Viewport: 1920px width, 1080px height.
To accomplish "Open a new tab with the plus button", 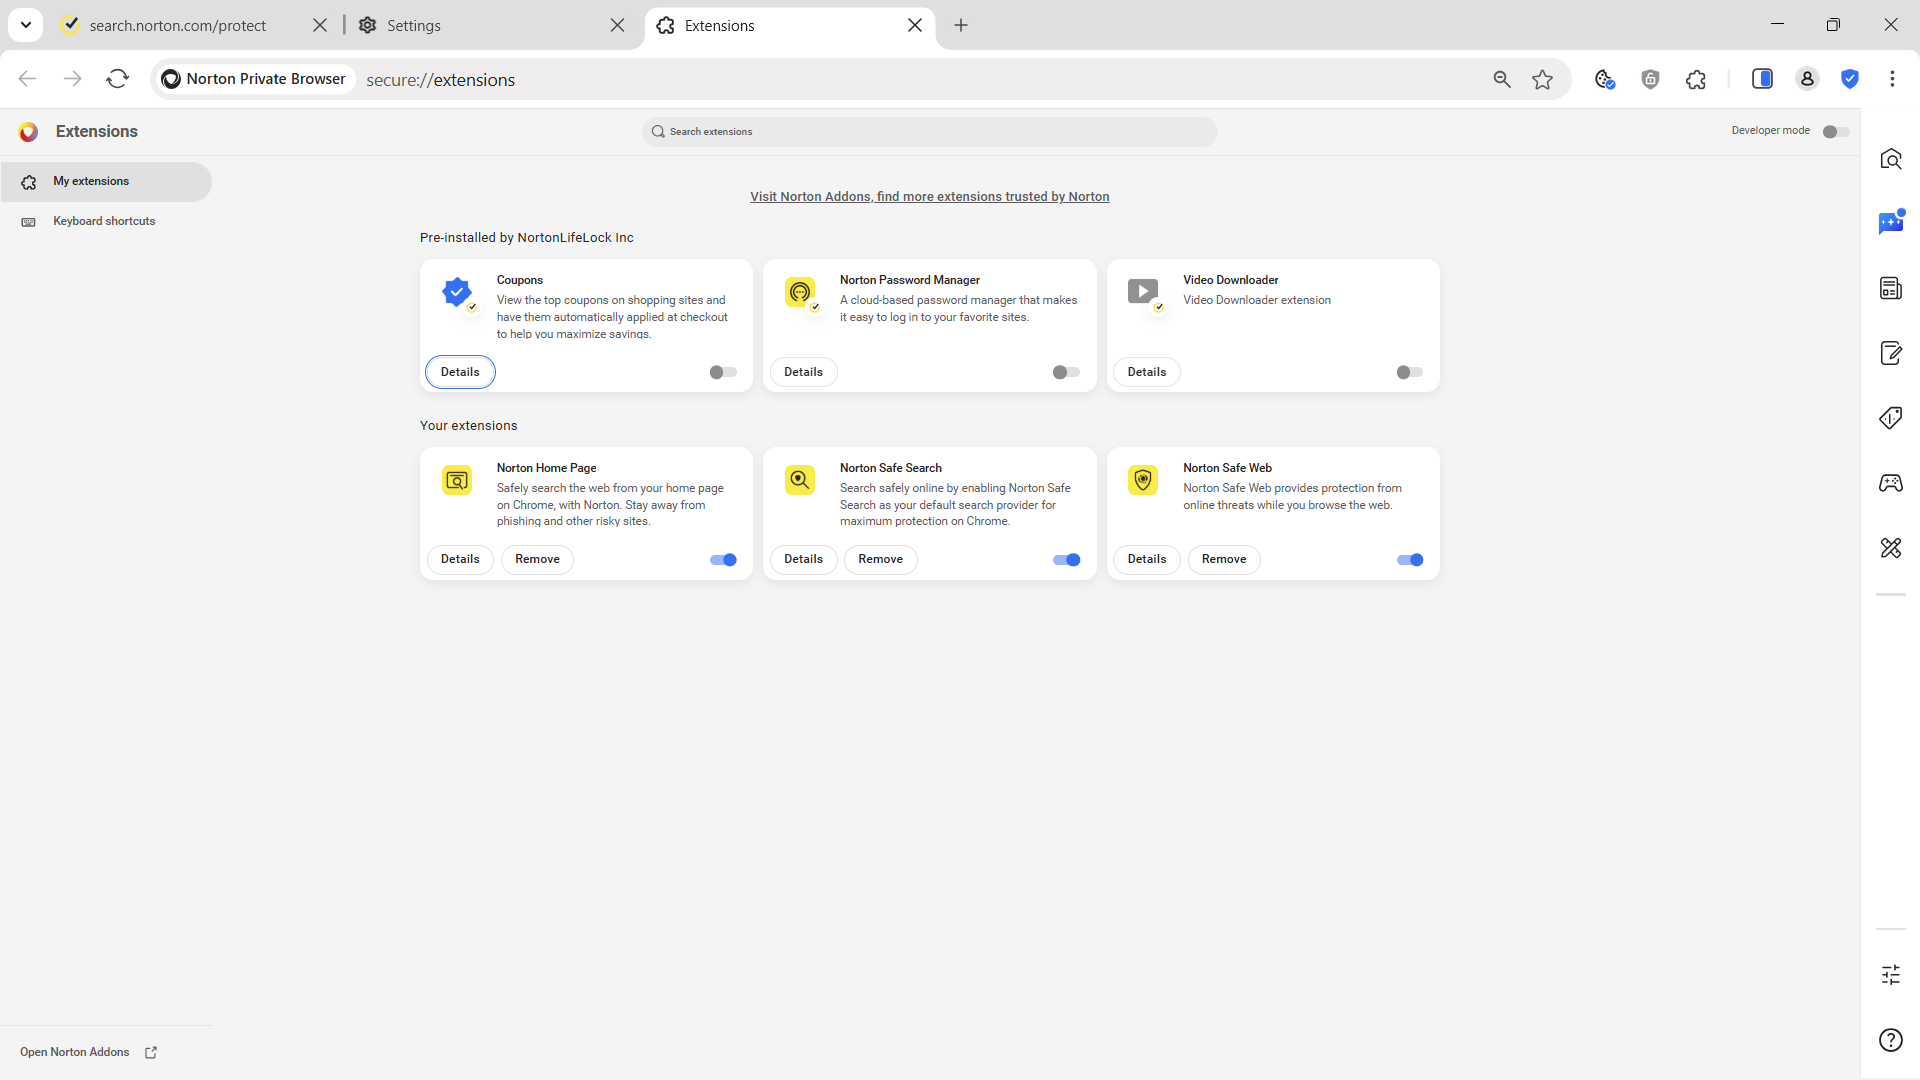I will point(961,25).
